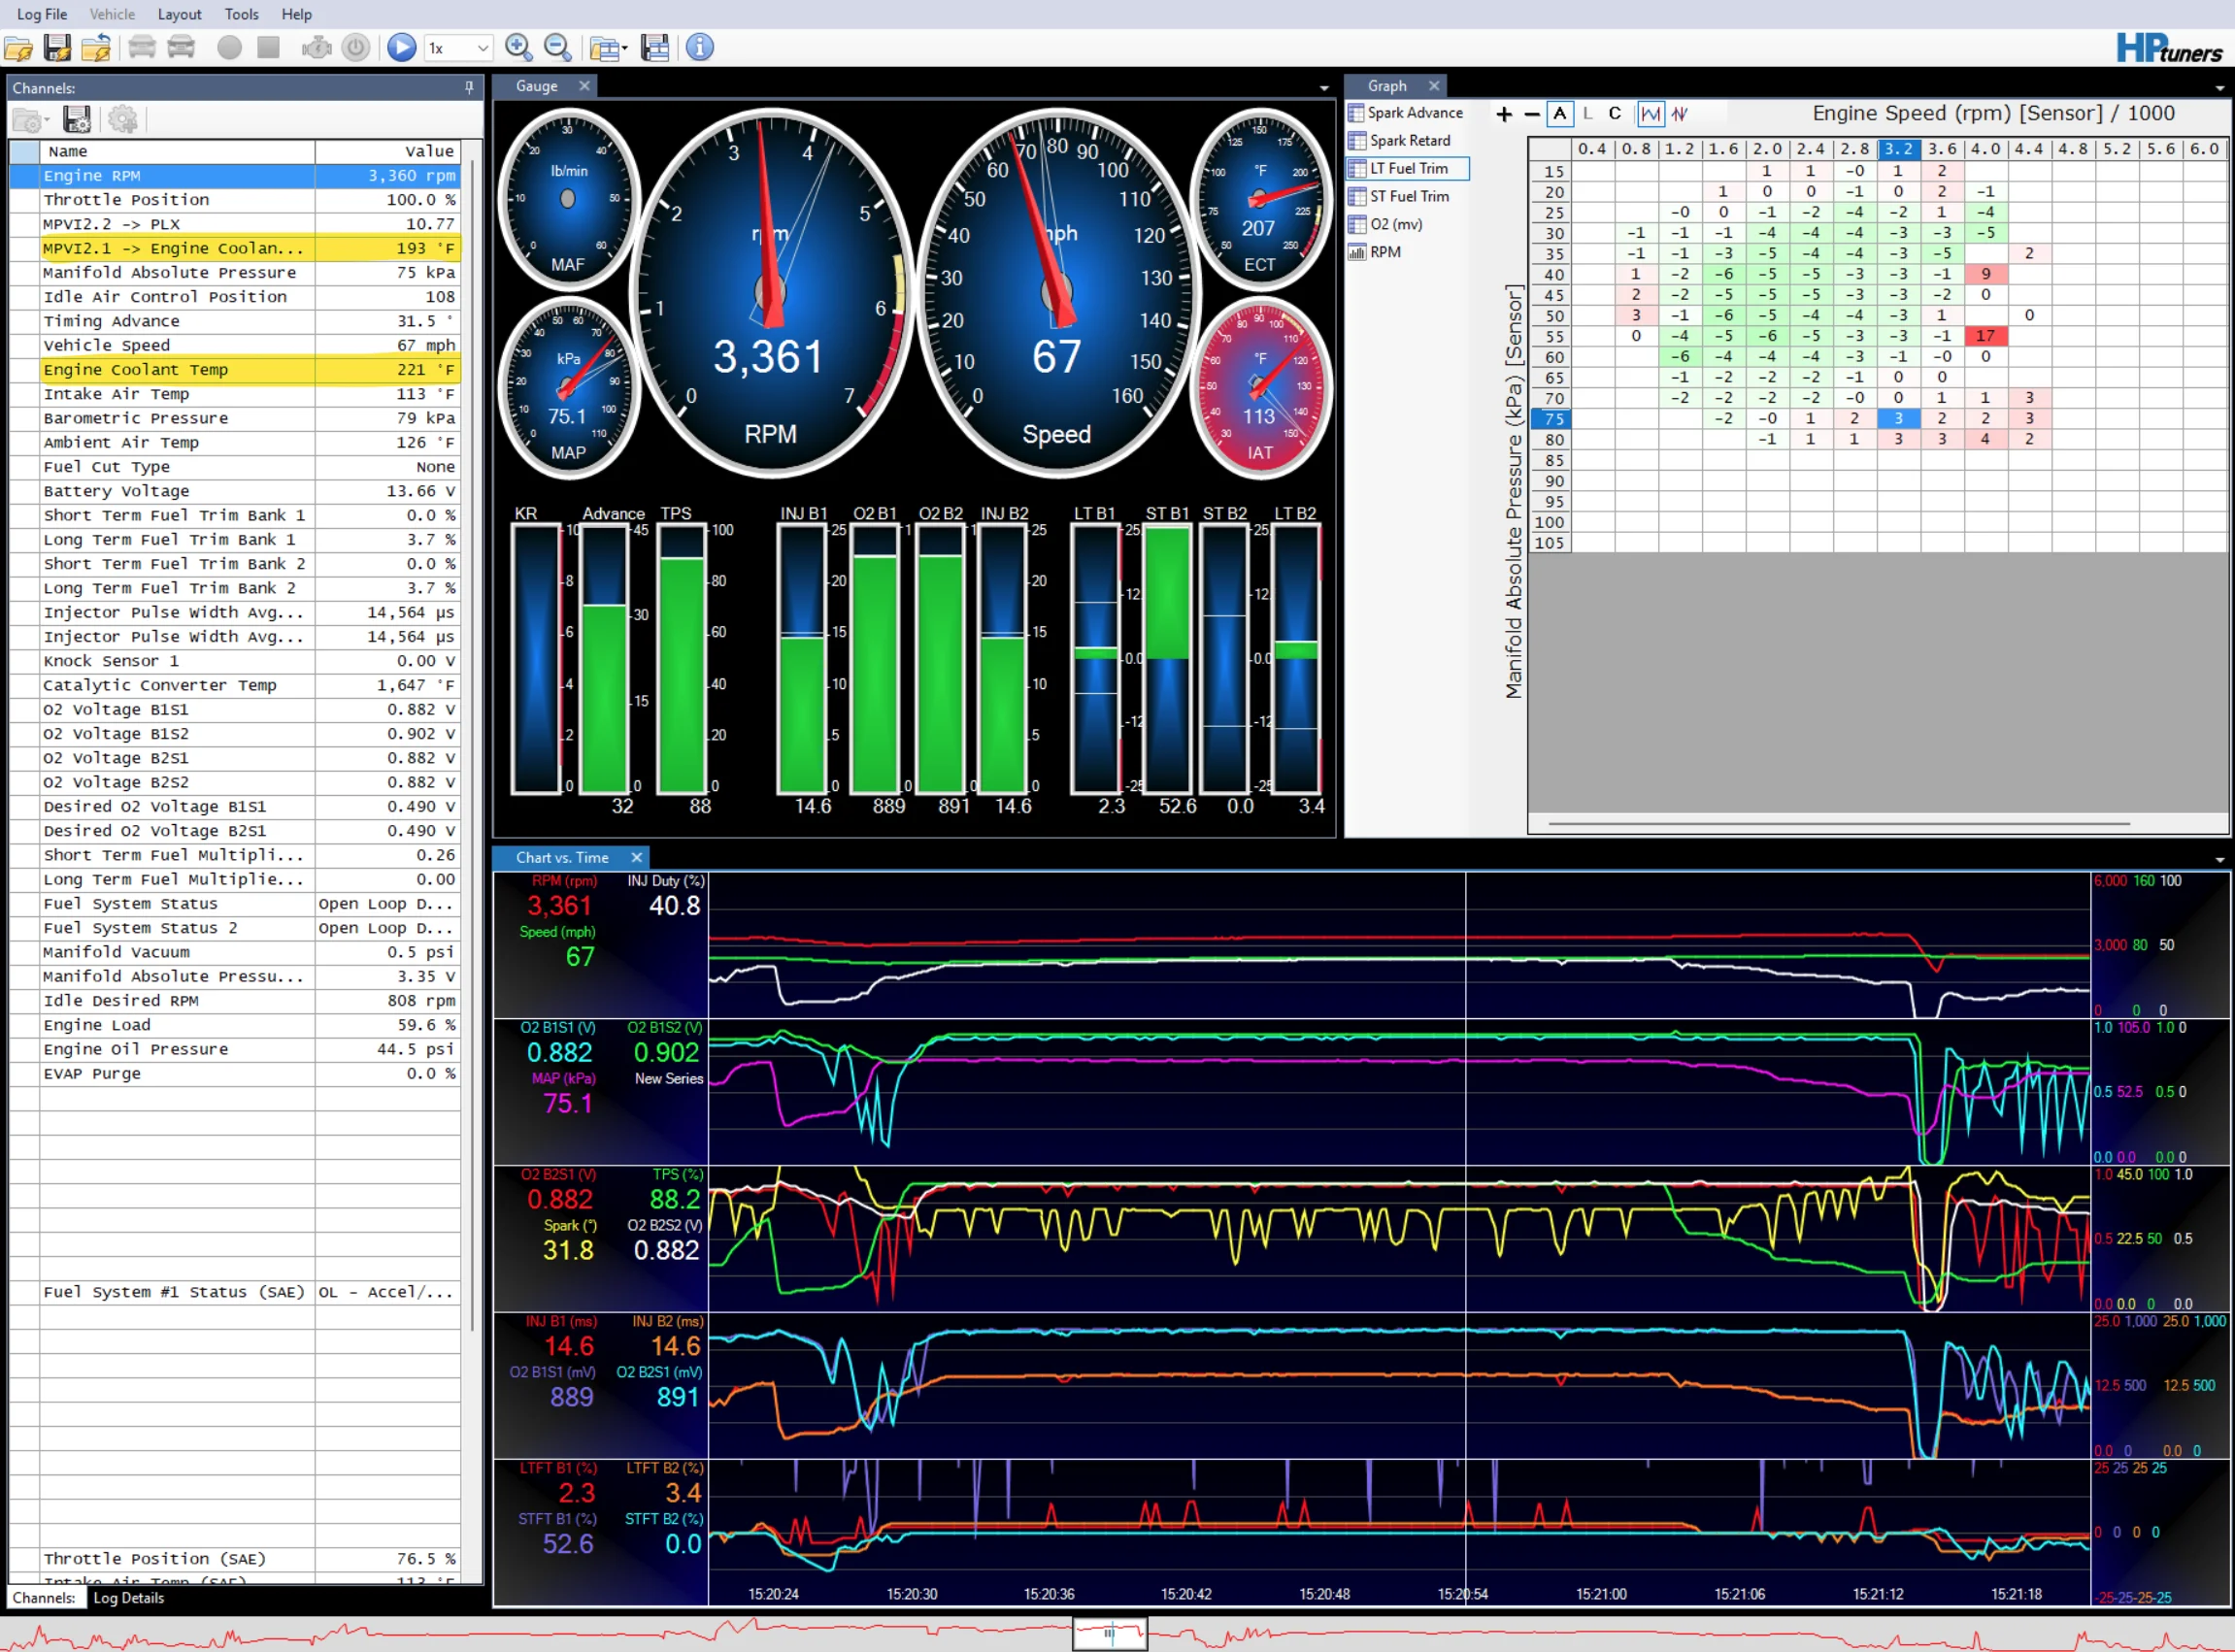Viewport: 2235px width, 1652px height.
Task: Click the grey power button icon
Action: pos(356,48)
